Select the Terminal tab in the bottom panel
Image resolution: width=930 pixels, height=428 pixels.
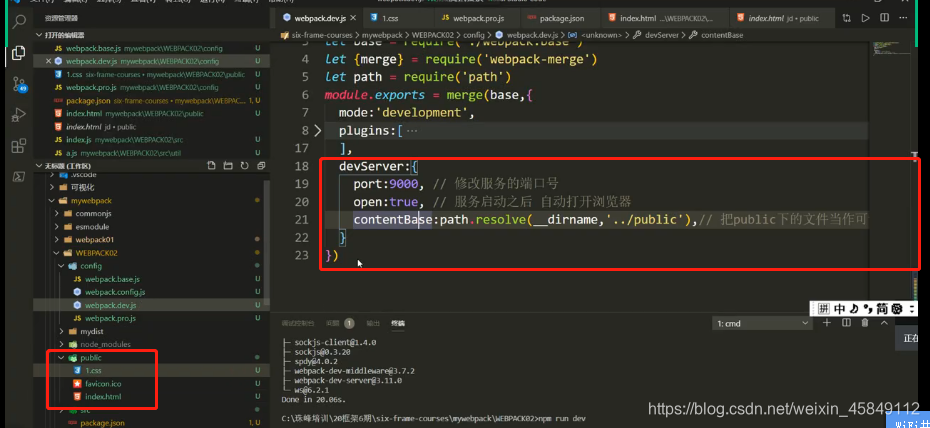[397, 324]
